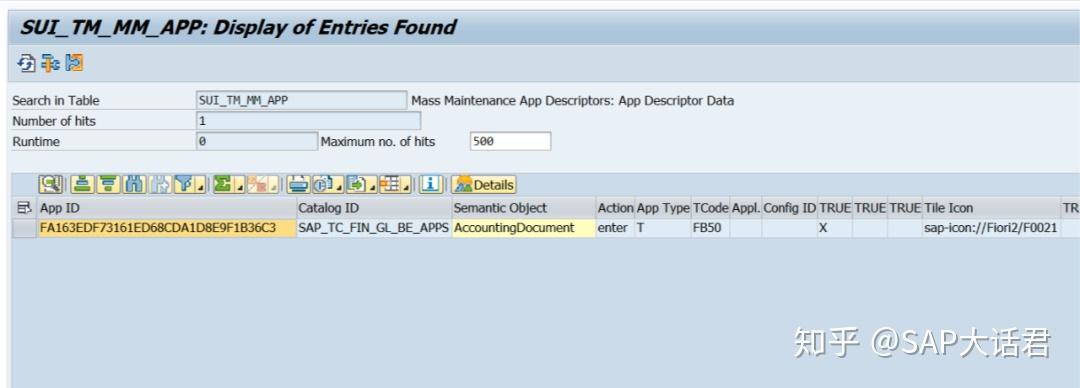
Task: Click the Tile Icon column header
Action: point(991,208)
